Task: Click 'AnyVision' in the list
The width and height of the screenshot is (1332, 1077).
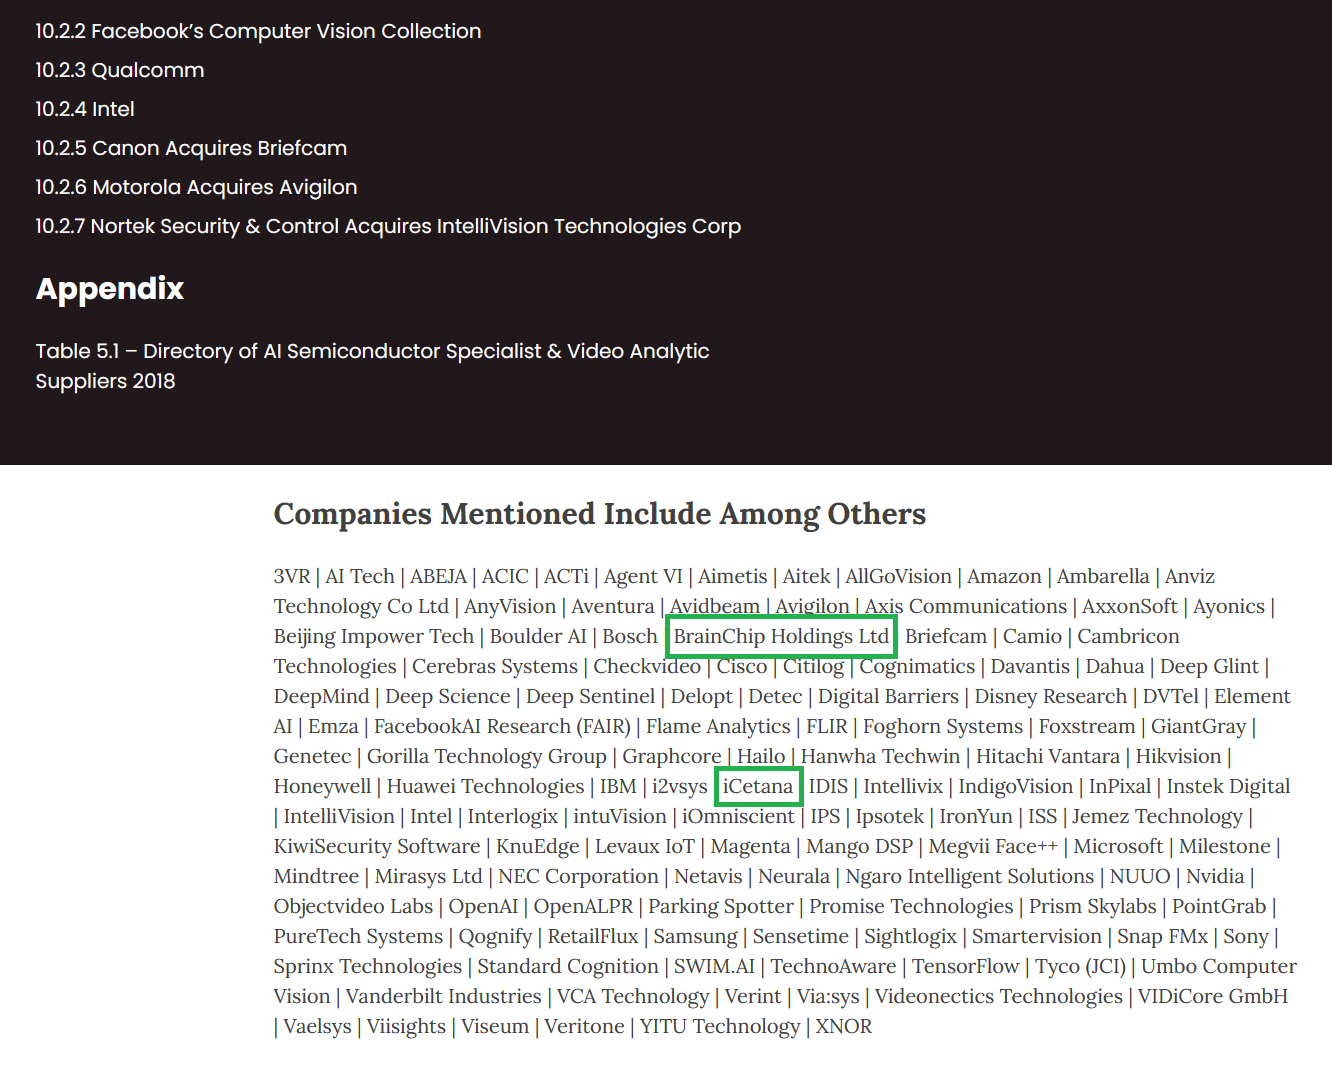Action: (510, 607)
